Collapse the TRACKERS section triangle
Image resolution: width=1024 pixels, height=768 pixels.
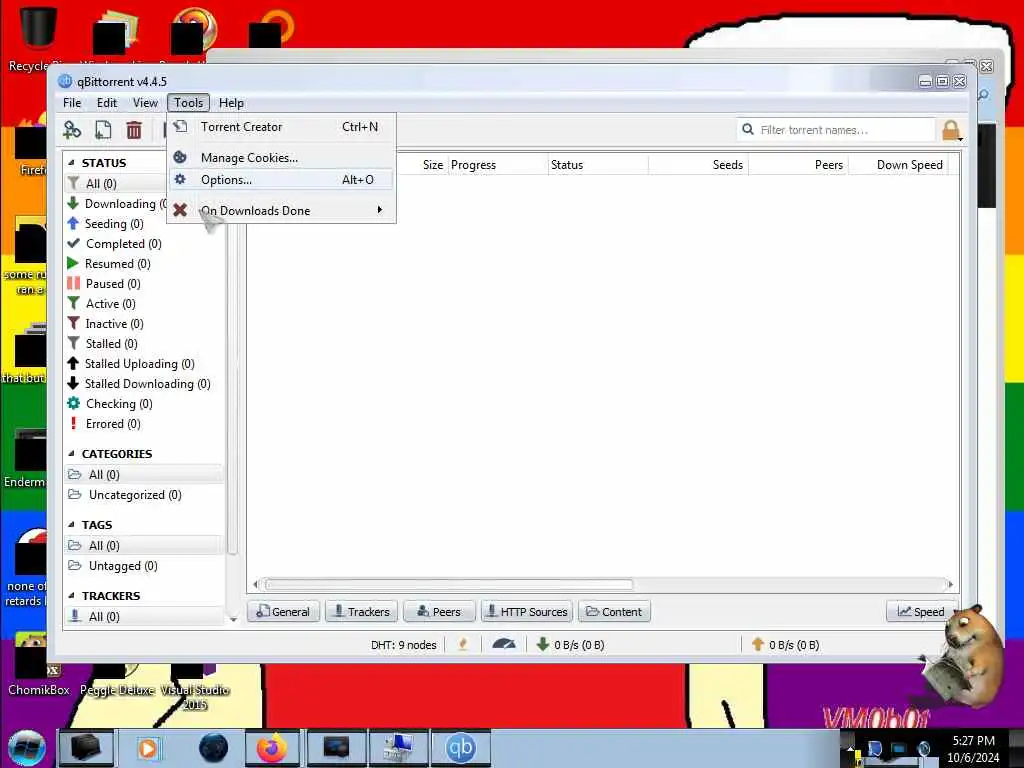click(71, 596)
